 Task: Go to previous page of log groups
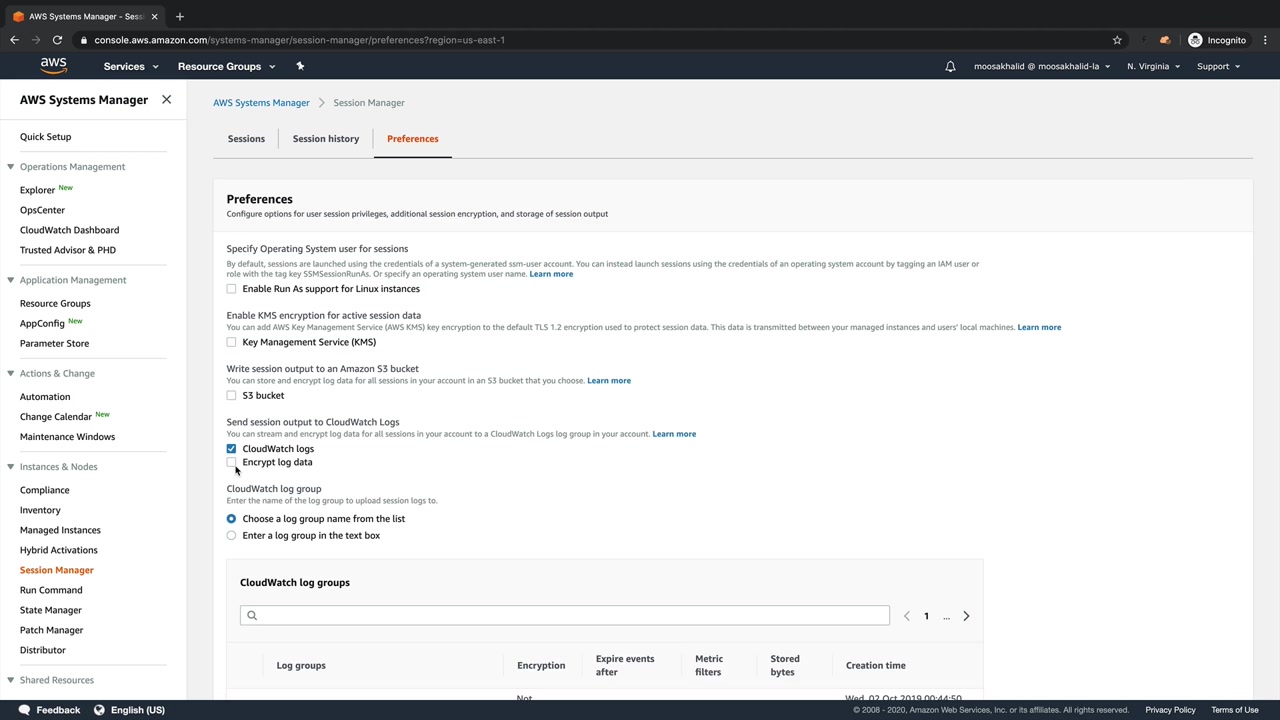point(907,616)
